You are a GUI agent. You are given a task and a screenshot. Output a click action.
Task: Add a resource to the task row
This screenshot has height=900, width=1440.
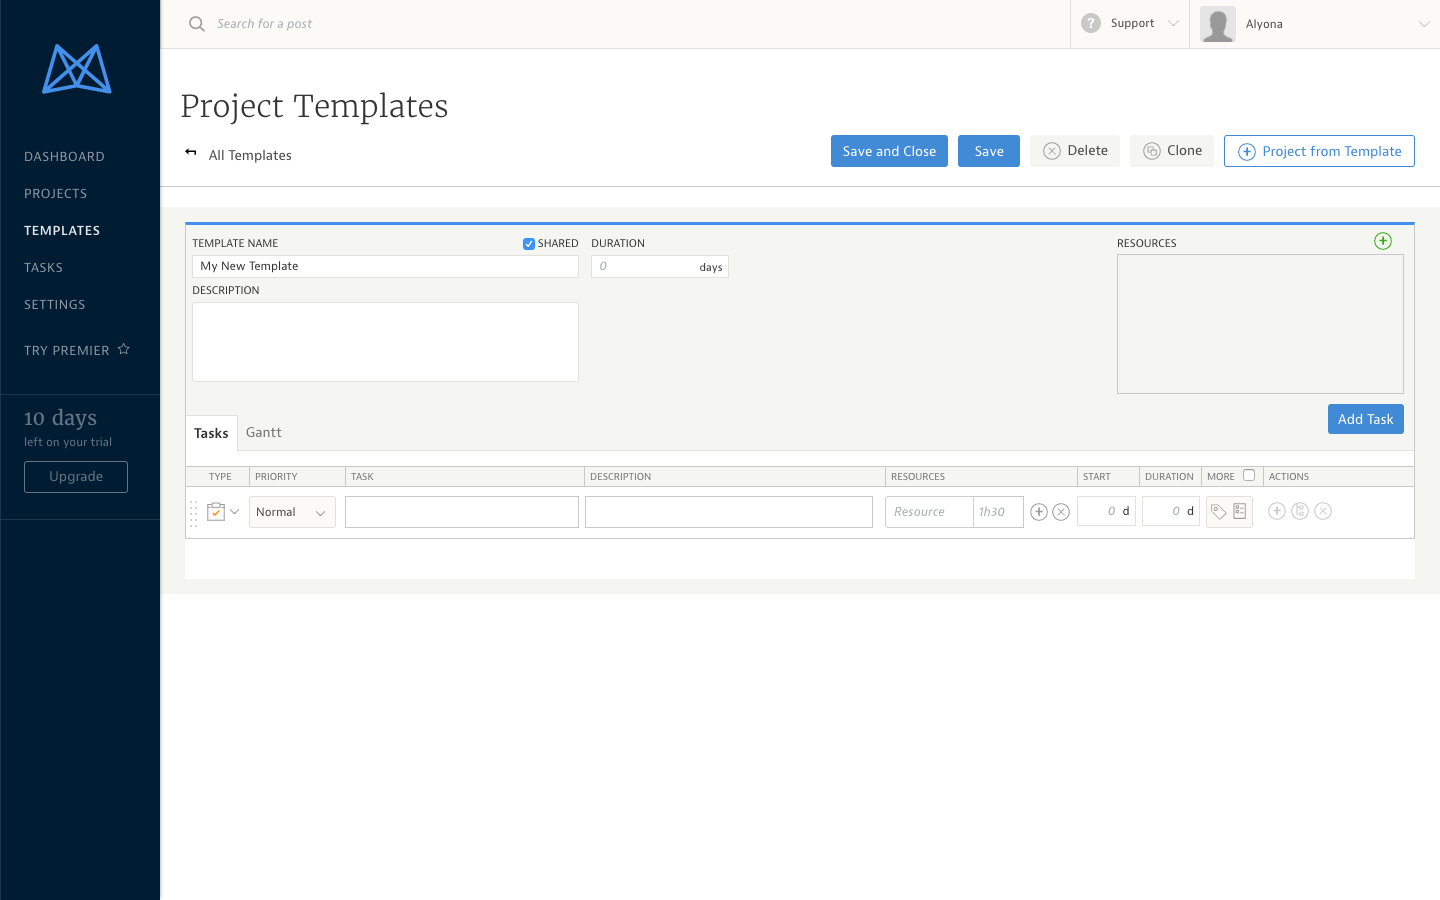tap(1039, 512)
